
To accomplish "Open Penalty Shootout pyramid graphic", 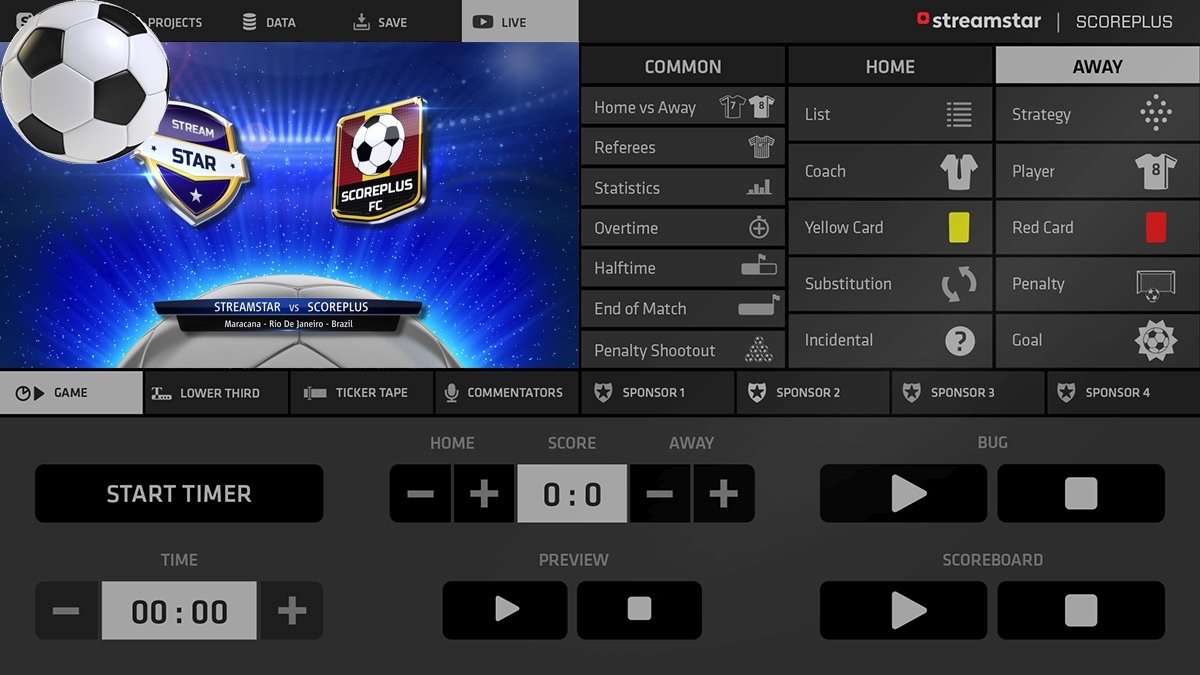I will click(683, 350).
